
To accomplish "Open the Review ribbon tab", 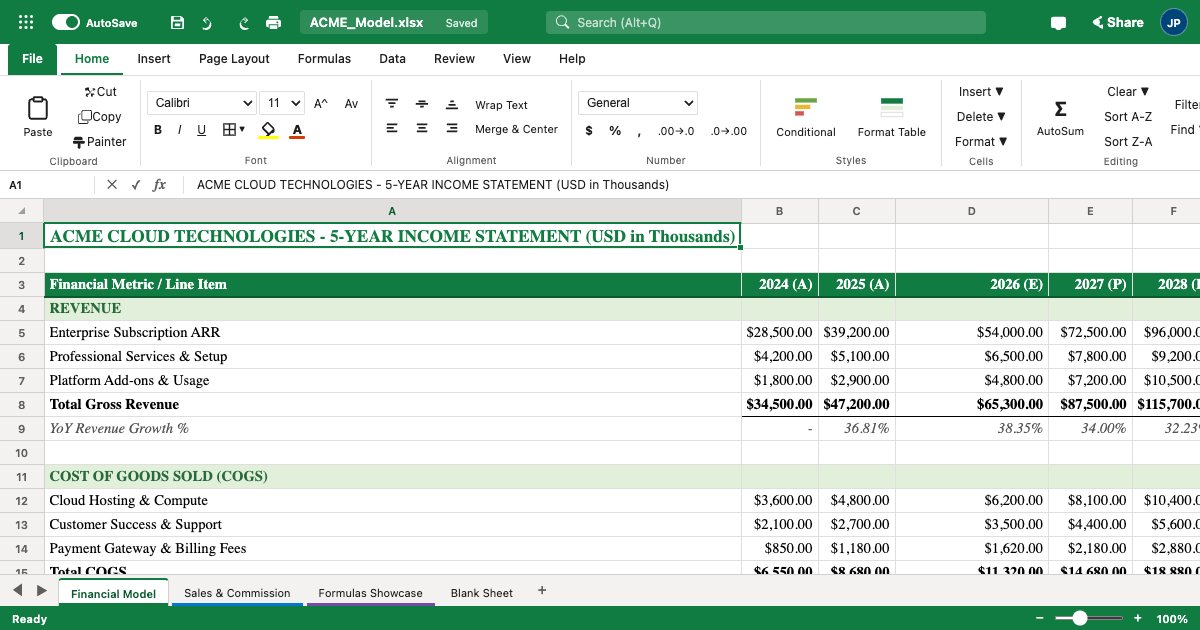I will (454, 59).
